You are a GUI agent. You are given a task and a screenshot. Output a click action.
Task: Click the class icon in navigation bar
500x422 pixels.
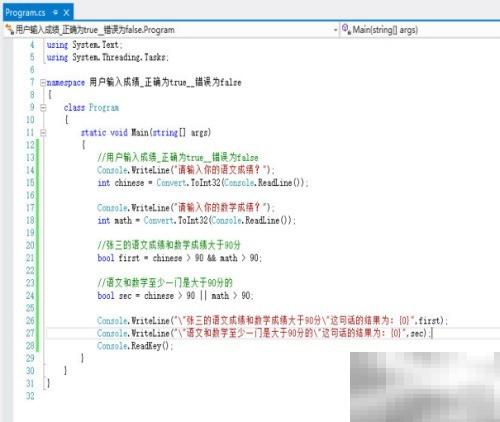coord(9,30)
